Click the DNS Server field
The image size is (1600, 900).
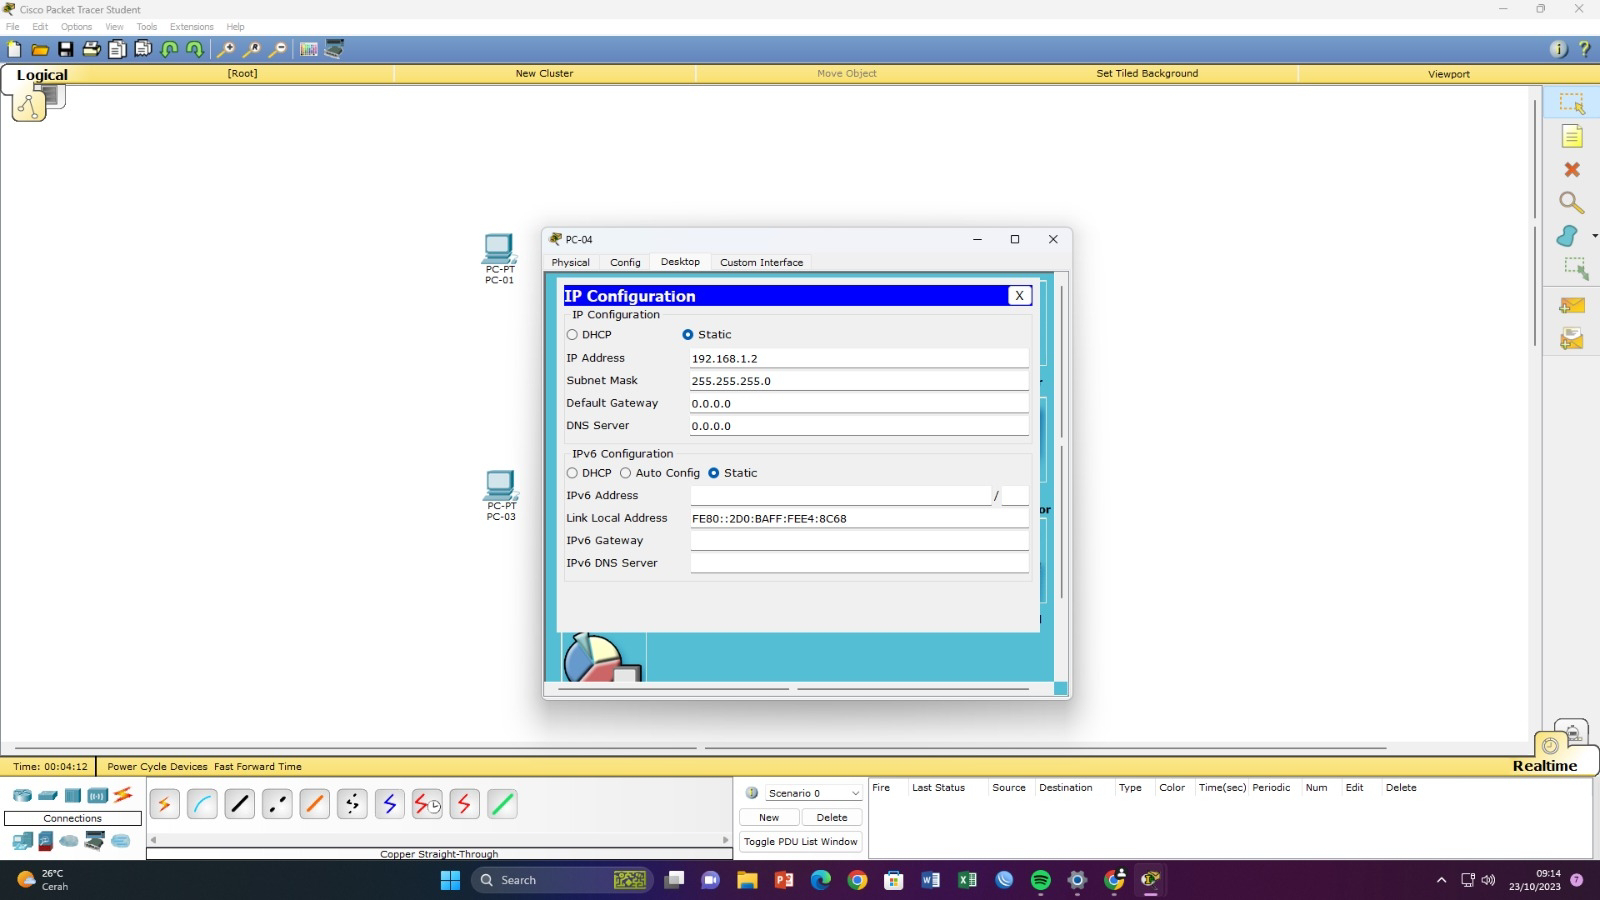(859, 426)
